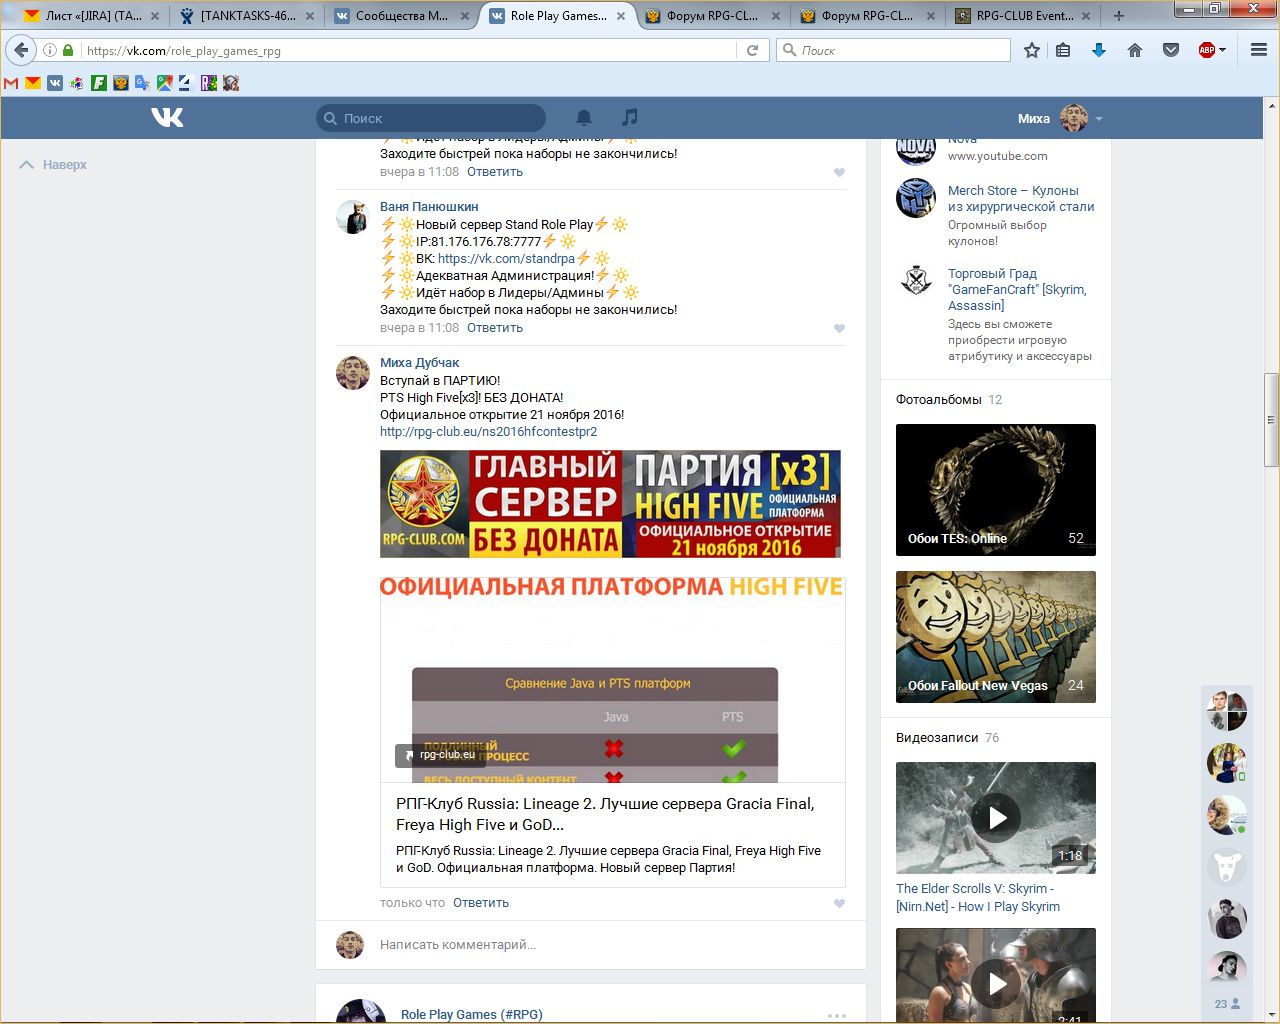The height and width of the screenshot is (1024, 1280).
Task: Open the Adblock Plus menu arrow
Action: click(1222, 50)
